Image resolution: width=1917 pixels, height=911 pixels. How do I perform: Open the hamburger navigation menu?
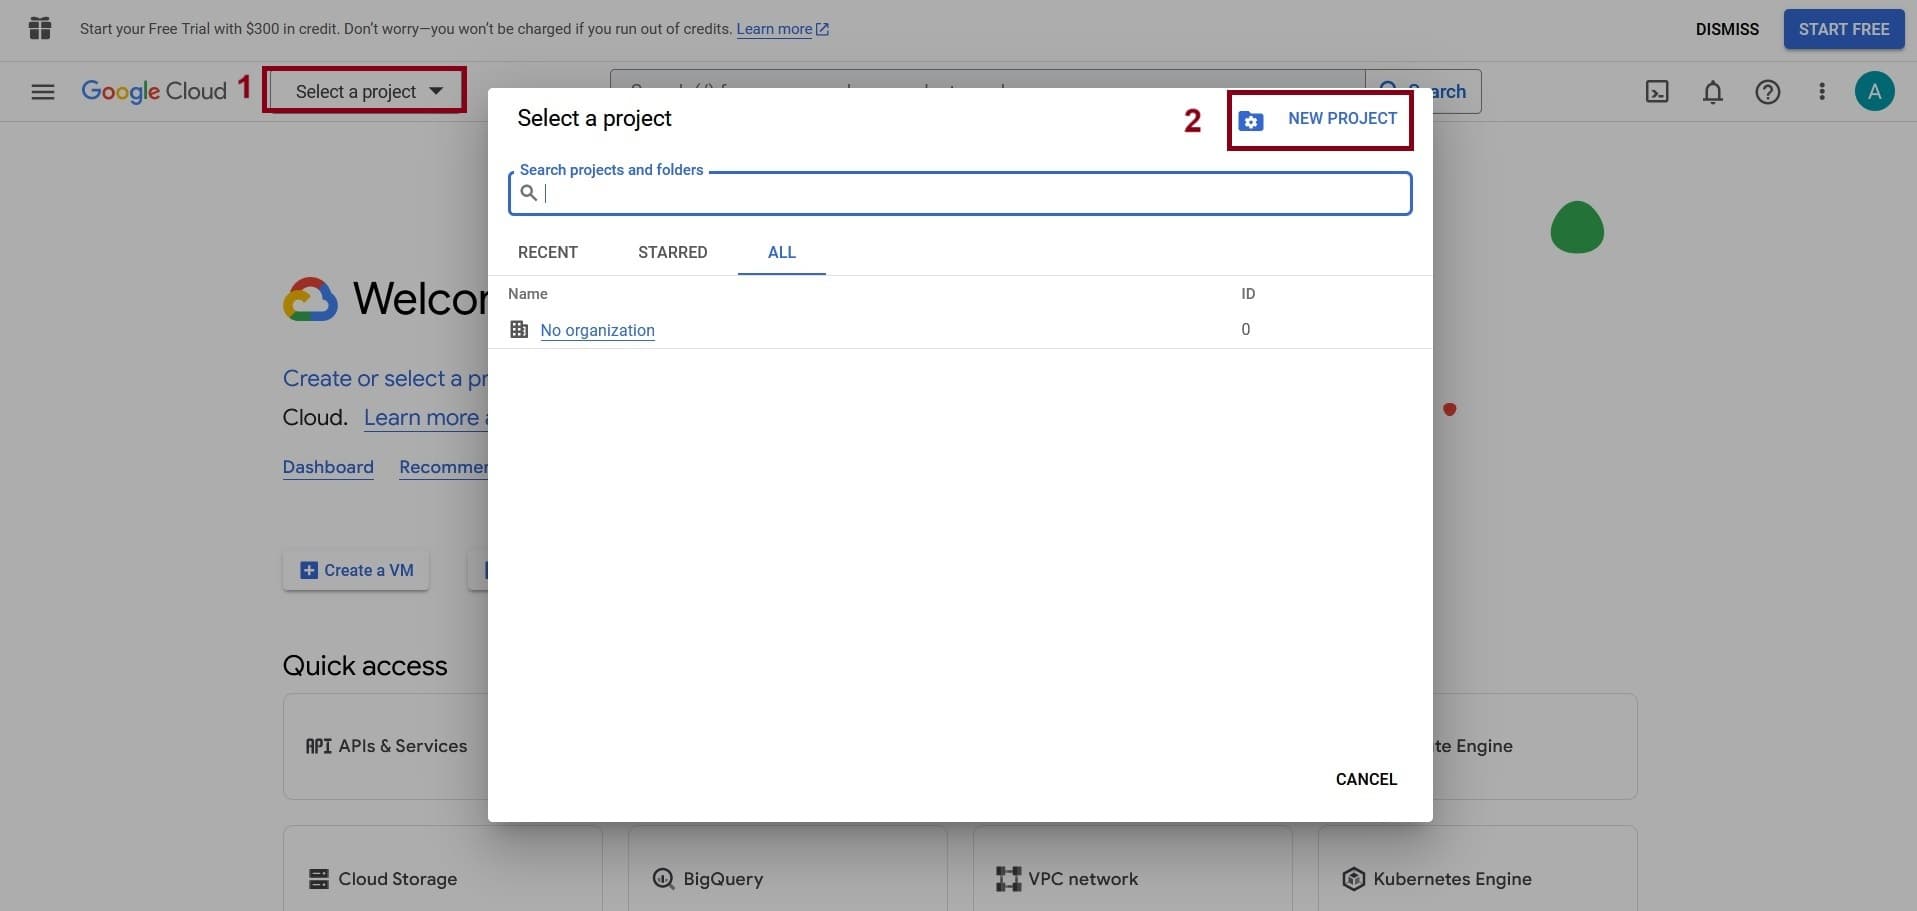pyautogui.click(x=42, y=92)
